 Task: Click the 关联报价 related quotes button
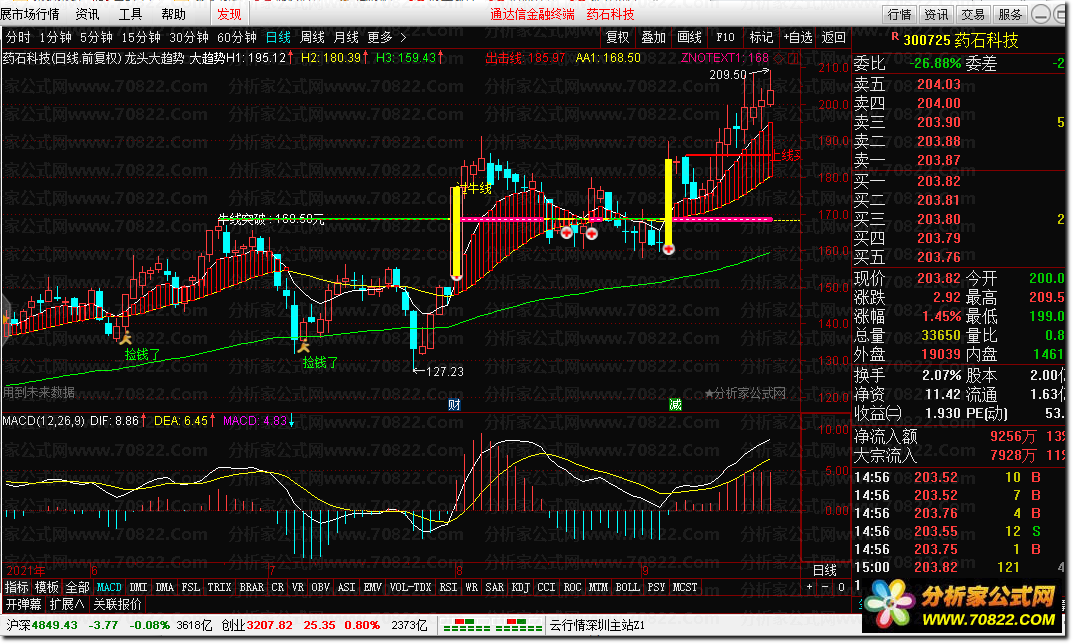click(x=118, y=604)
